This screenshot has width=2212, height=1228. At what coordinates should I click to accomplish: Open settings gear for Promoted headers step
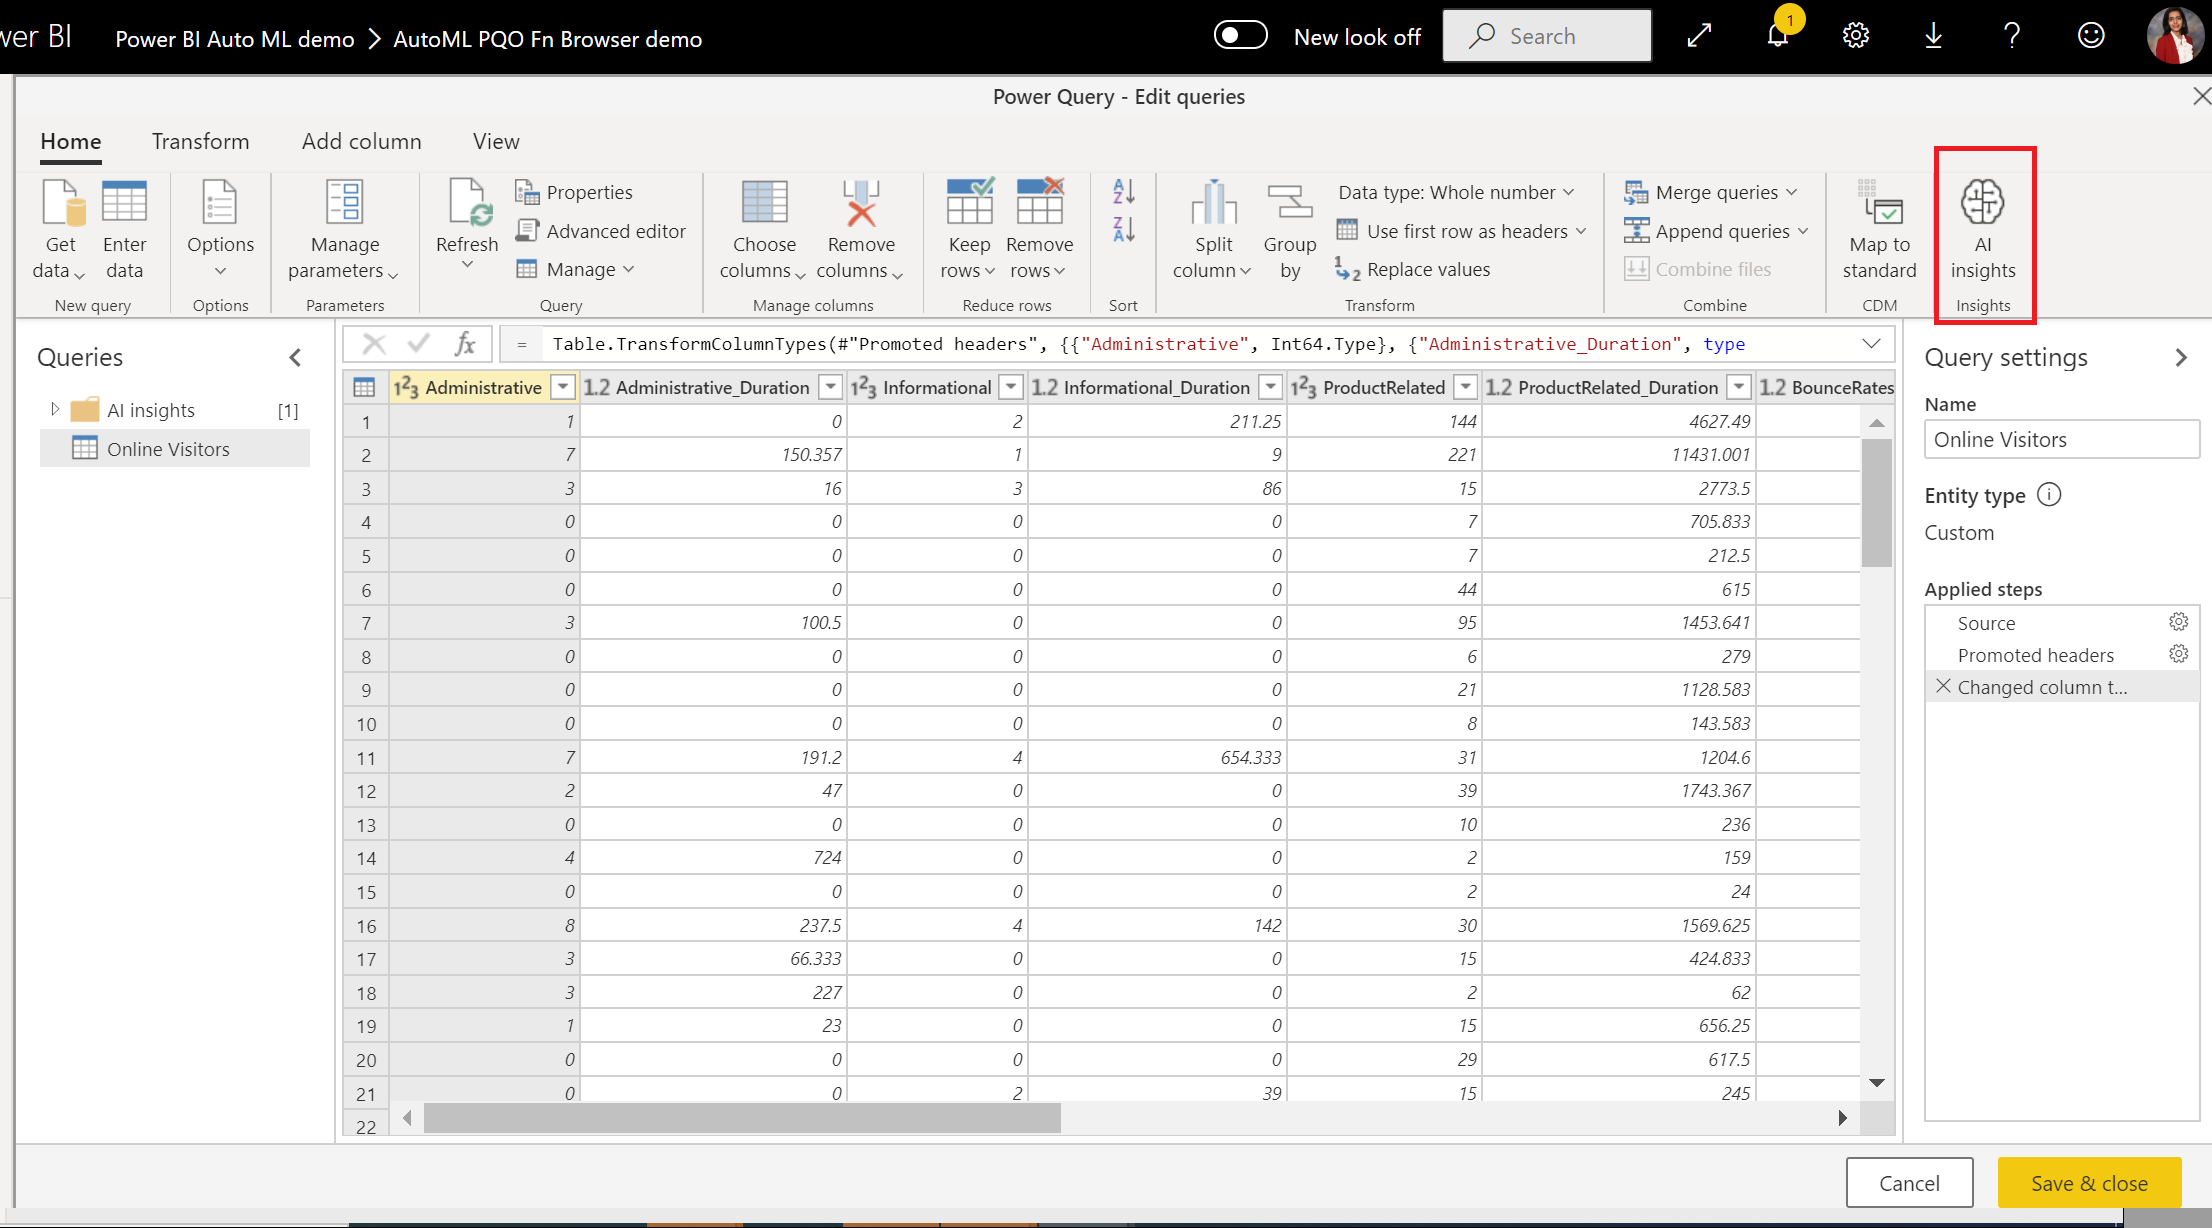2179,654
